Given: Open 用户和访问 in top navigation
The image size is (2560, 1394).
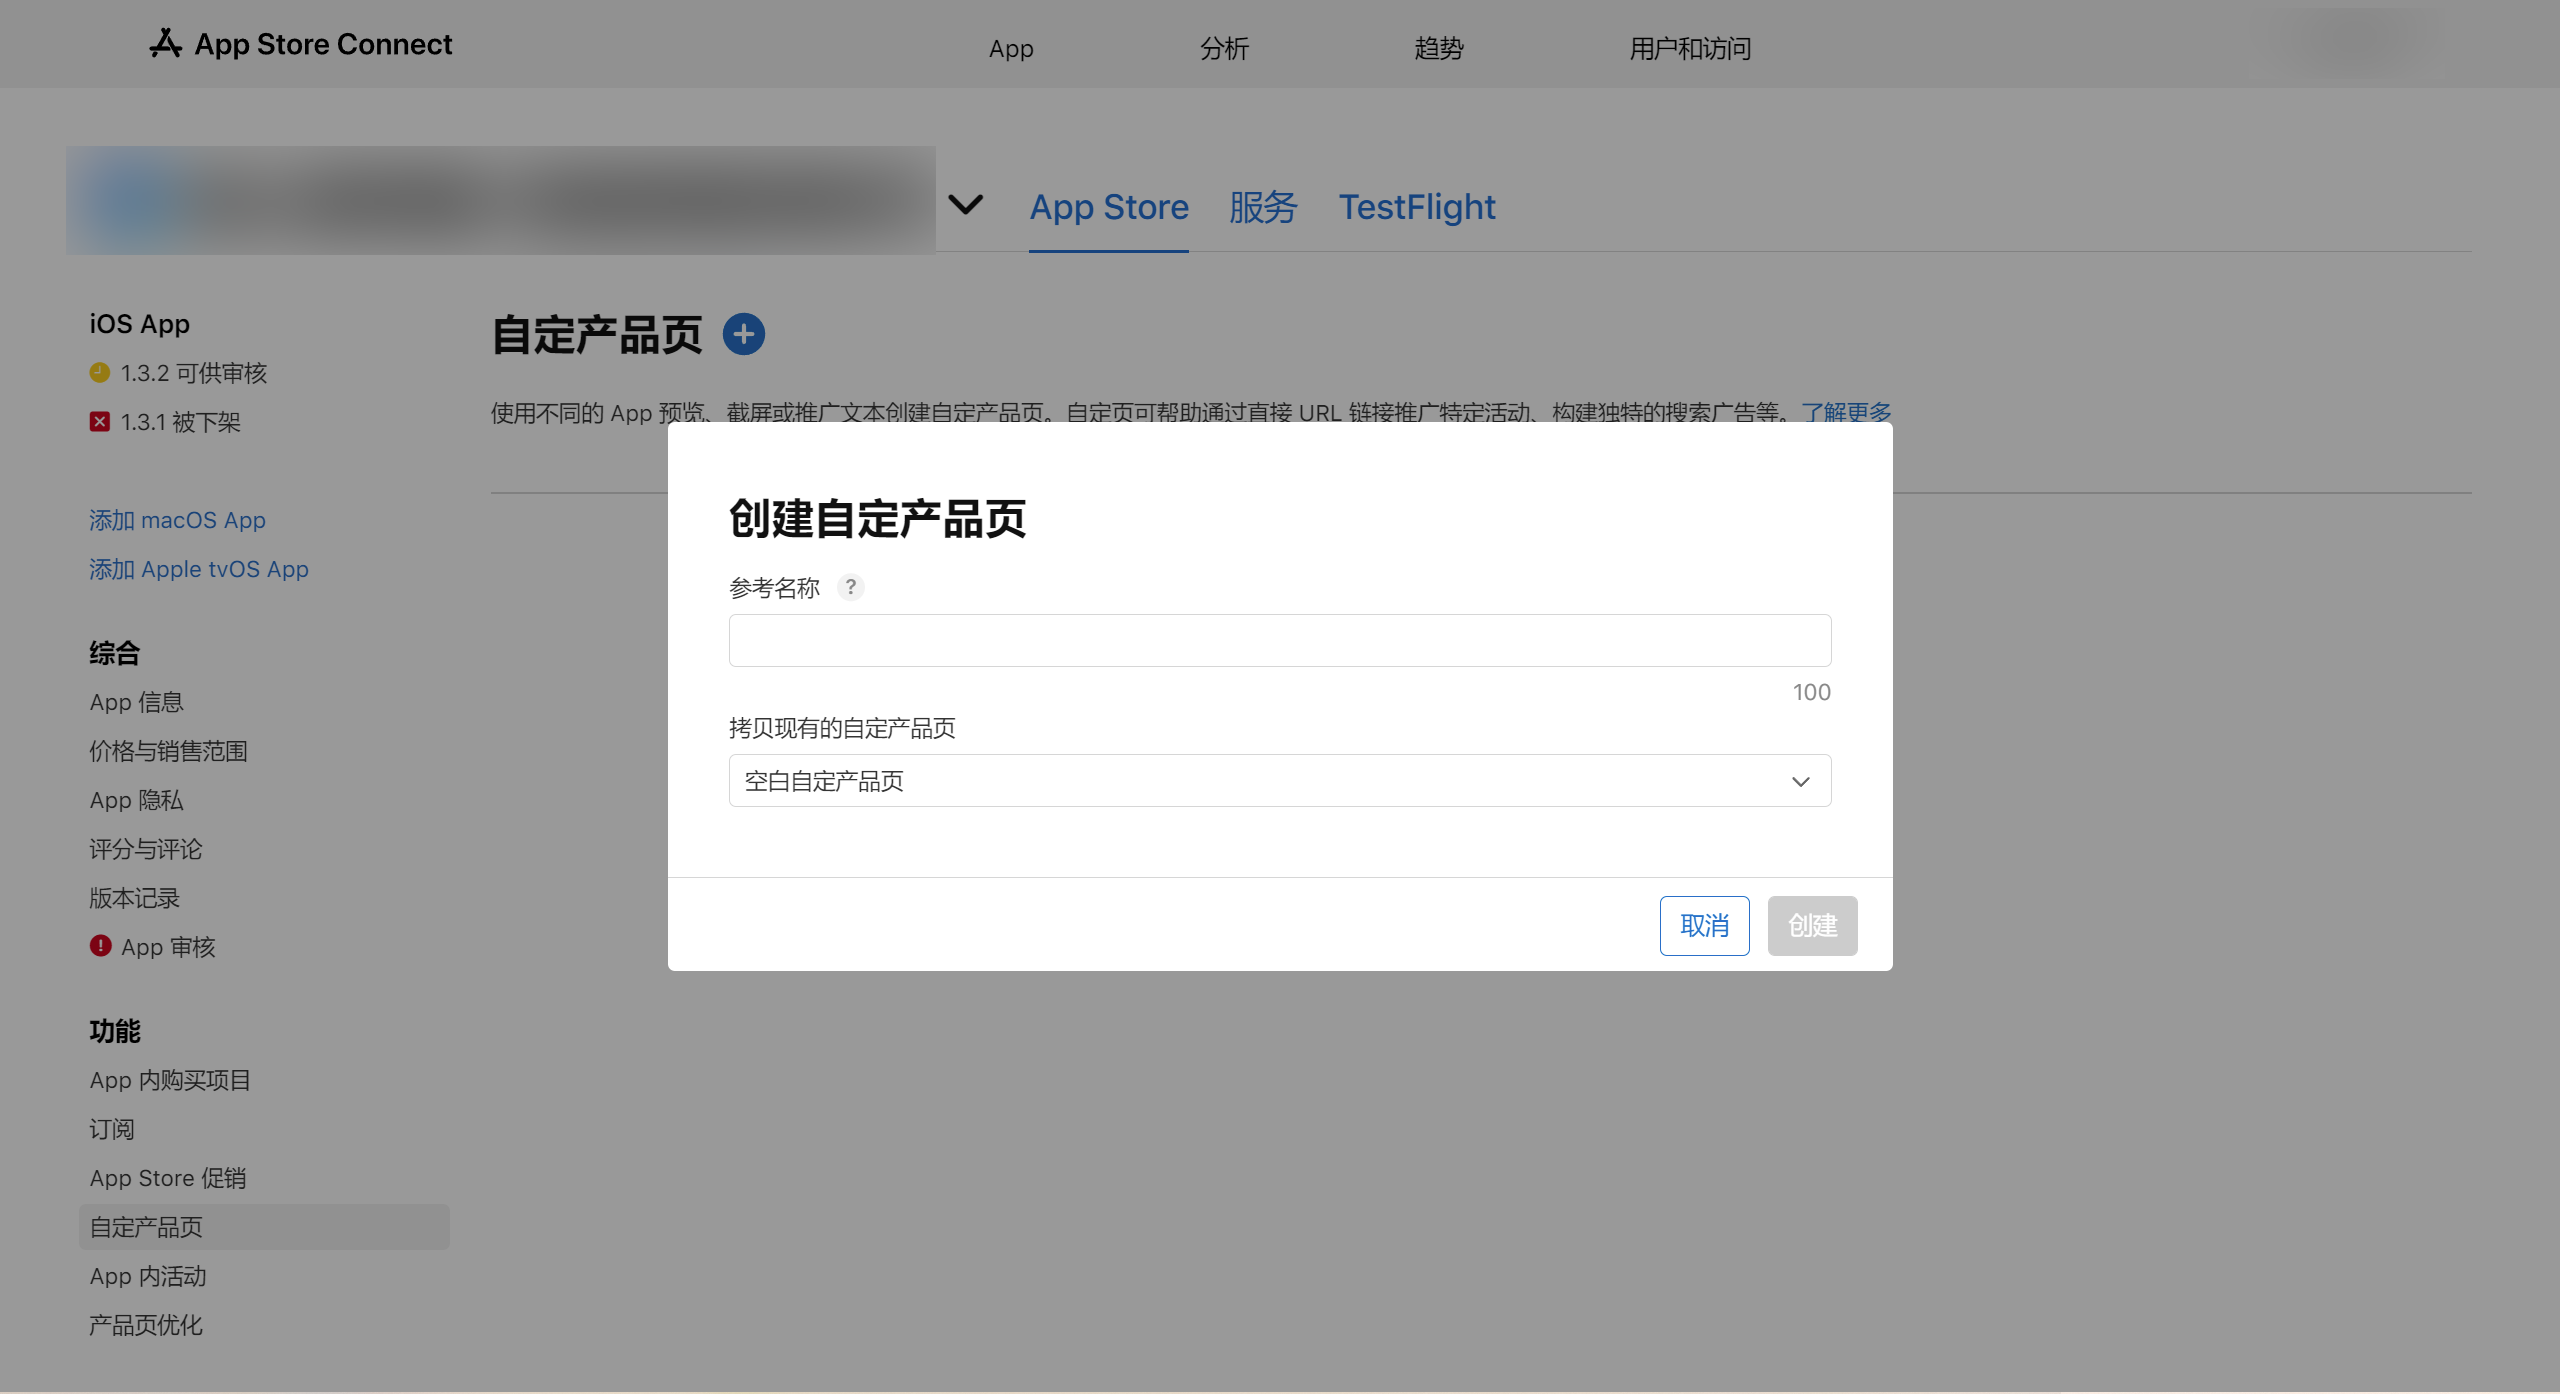Looking at the screenshot, I should [1690, 48].
